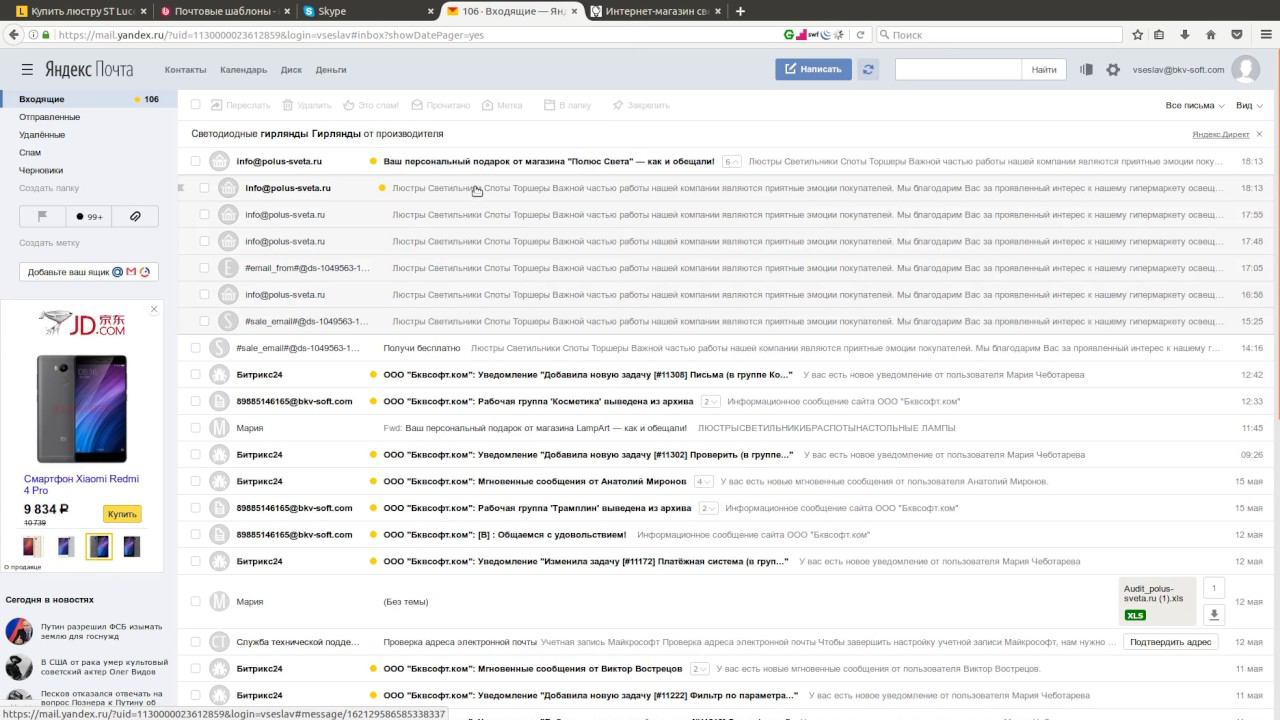Check the Мария Fwd message at 11:45

coord(196,428)
